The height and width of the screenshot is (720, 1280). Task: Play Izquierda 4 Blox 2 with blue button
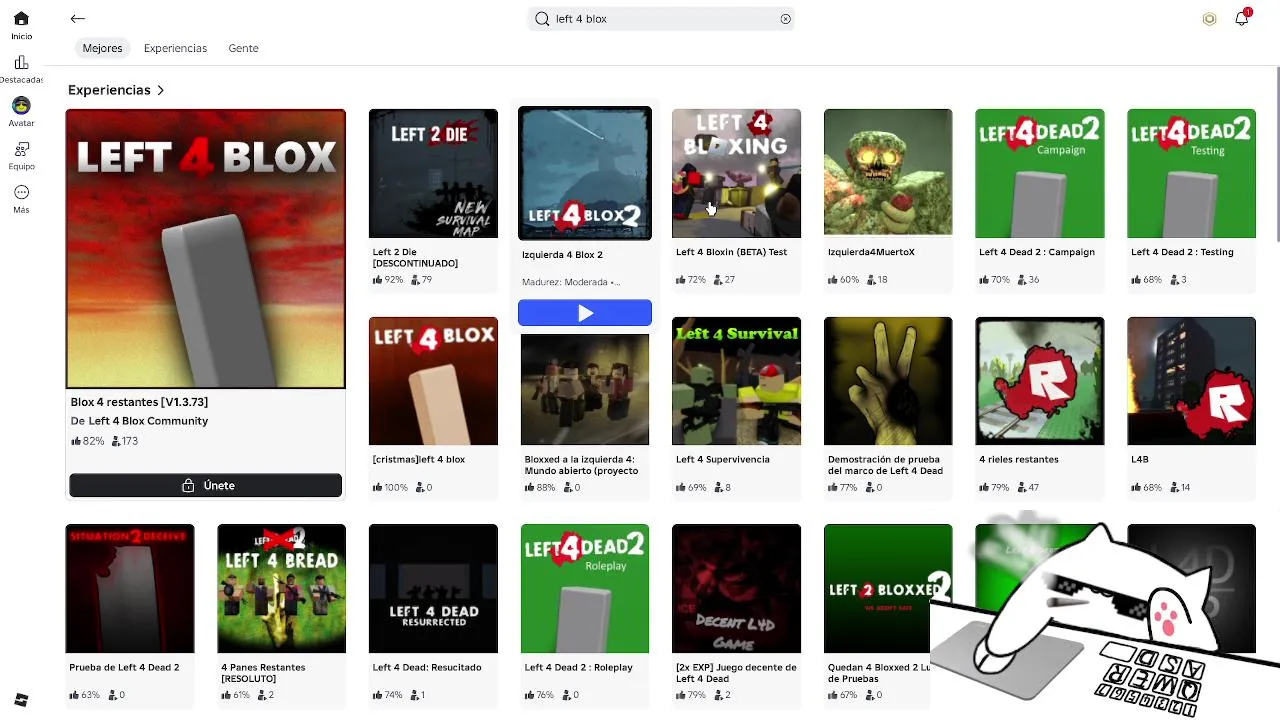[x=584, y=313]
